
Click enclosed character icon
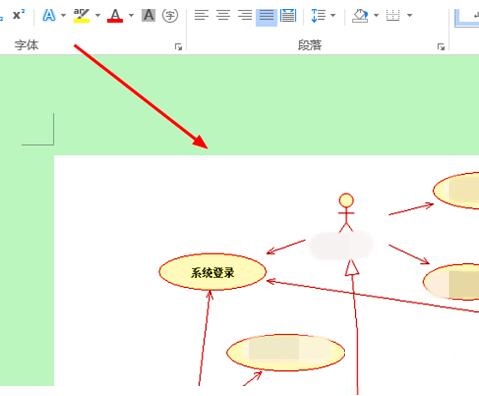pyautogui.click(x=170, y=15)
